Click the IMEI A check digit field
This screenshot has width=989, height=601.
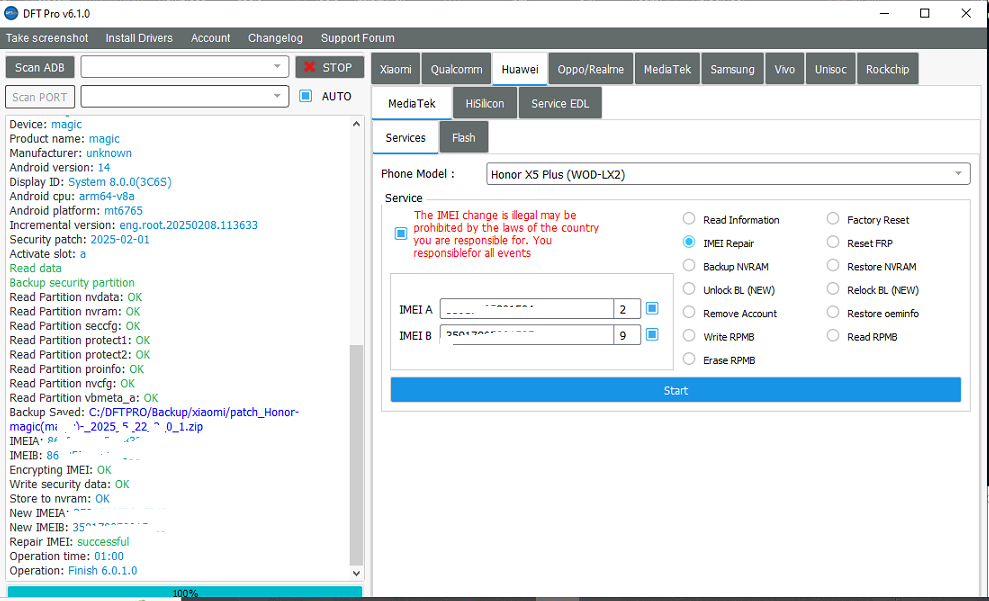tap(626, 308)
